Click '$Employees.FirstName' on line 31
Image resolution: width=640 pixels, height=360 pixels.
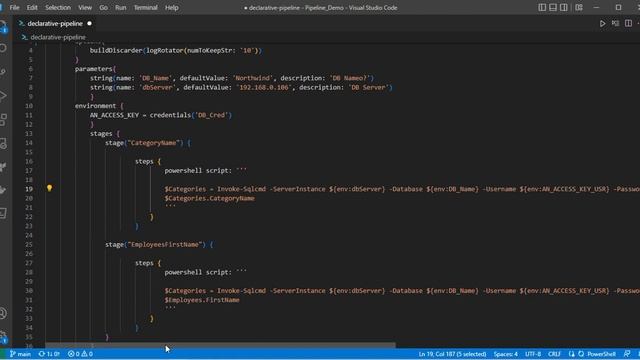click(x=202, y=300)
